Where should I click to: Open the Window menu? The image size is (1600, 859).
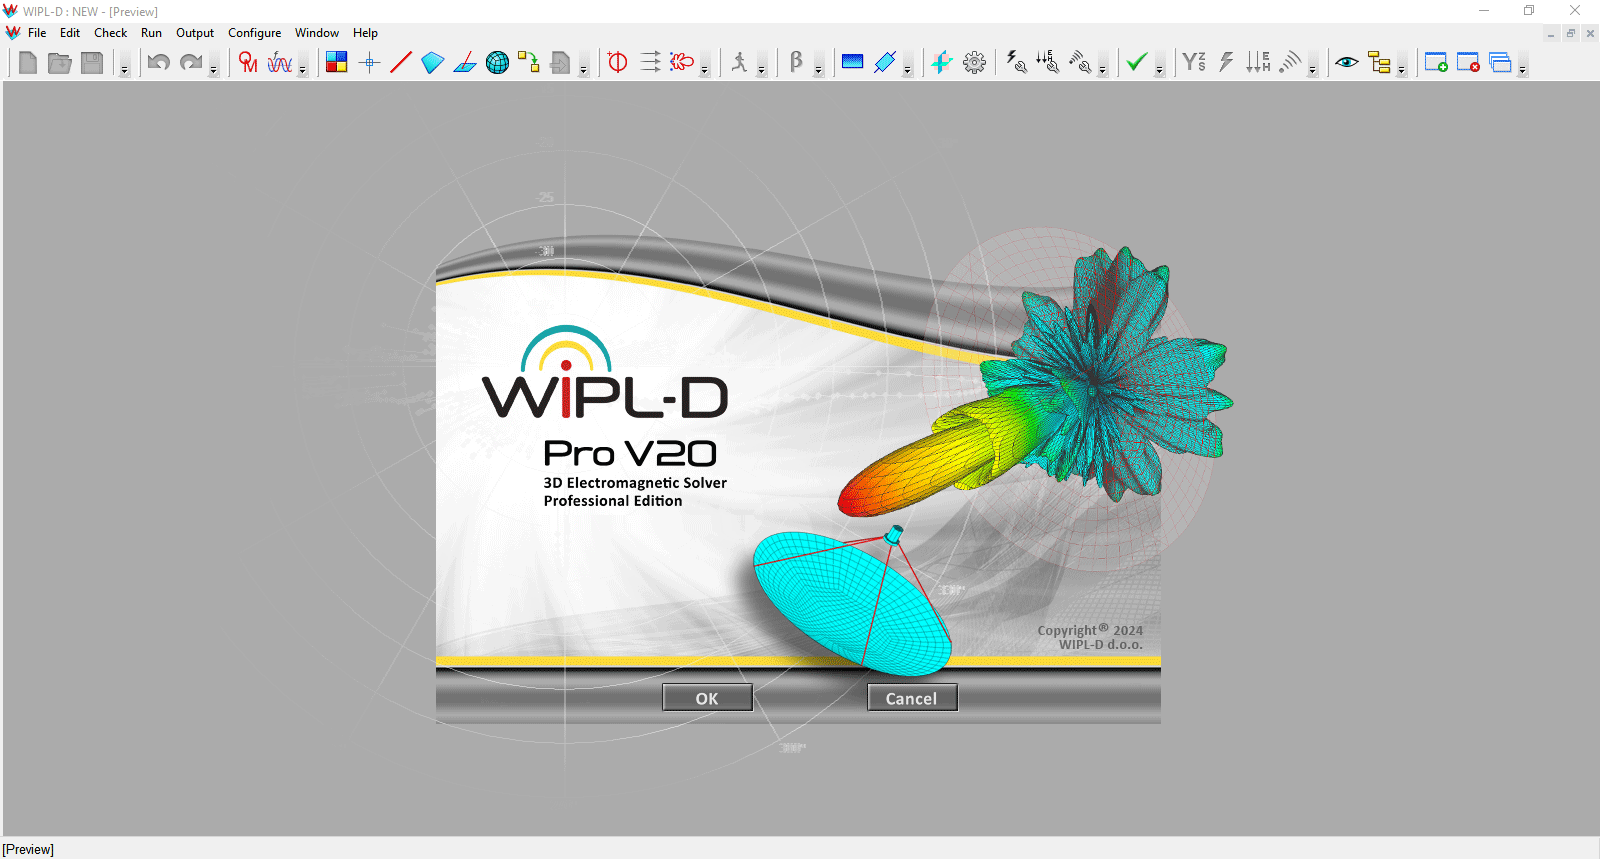pos(317,33)
